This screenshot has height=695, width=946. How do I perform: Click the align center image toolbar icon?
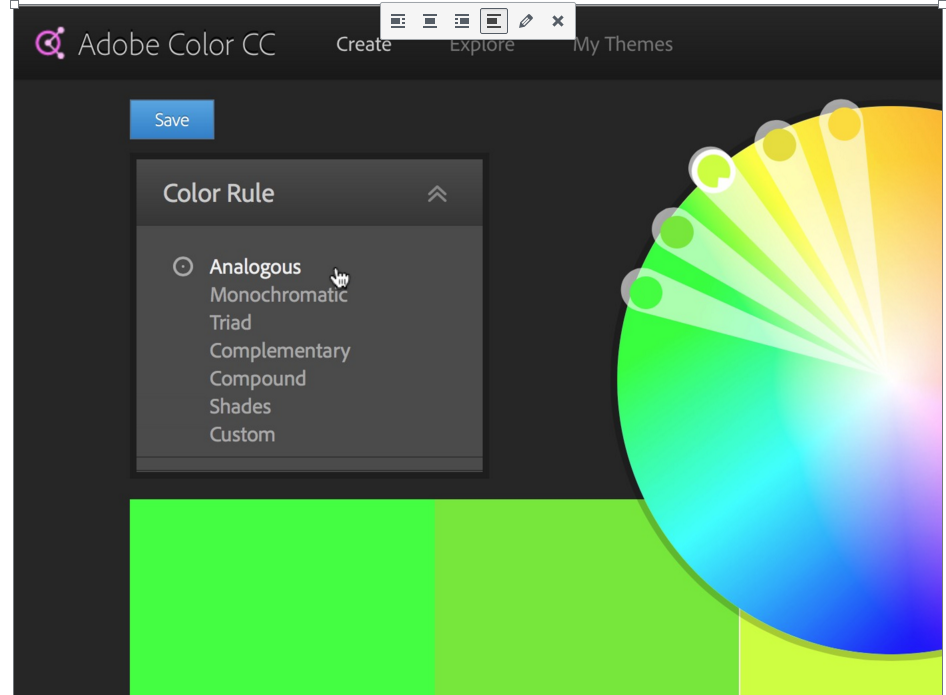(x=430, y=21)
